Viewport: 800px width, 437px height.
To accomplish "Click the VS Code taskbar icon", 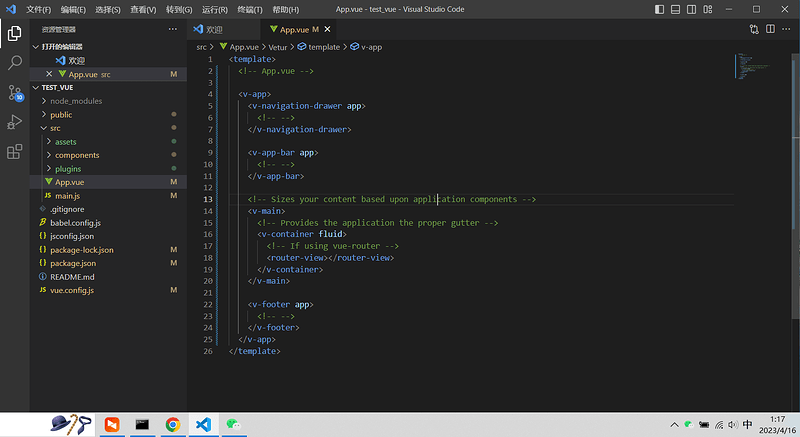I will tap(204, 424).
